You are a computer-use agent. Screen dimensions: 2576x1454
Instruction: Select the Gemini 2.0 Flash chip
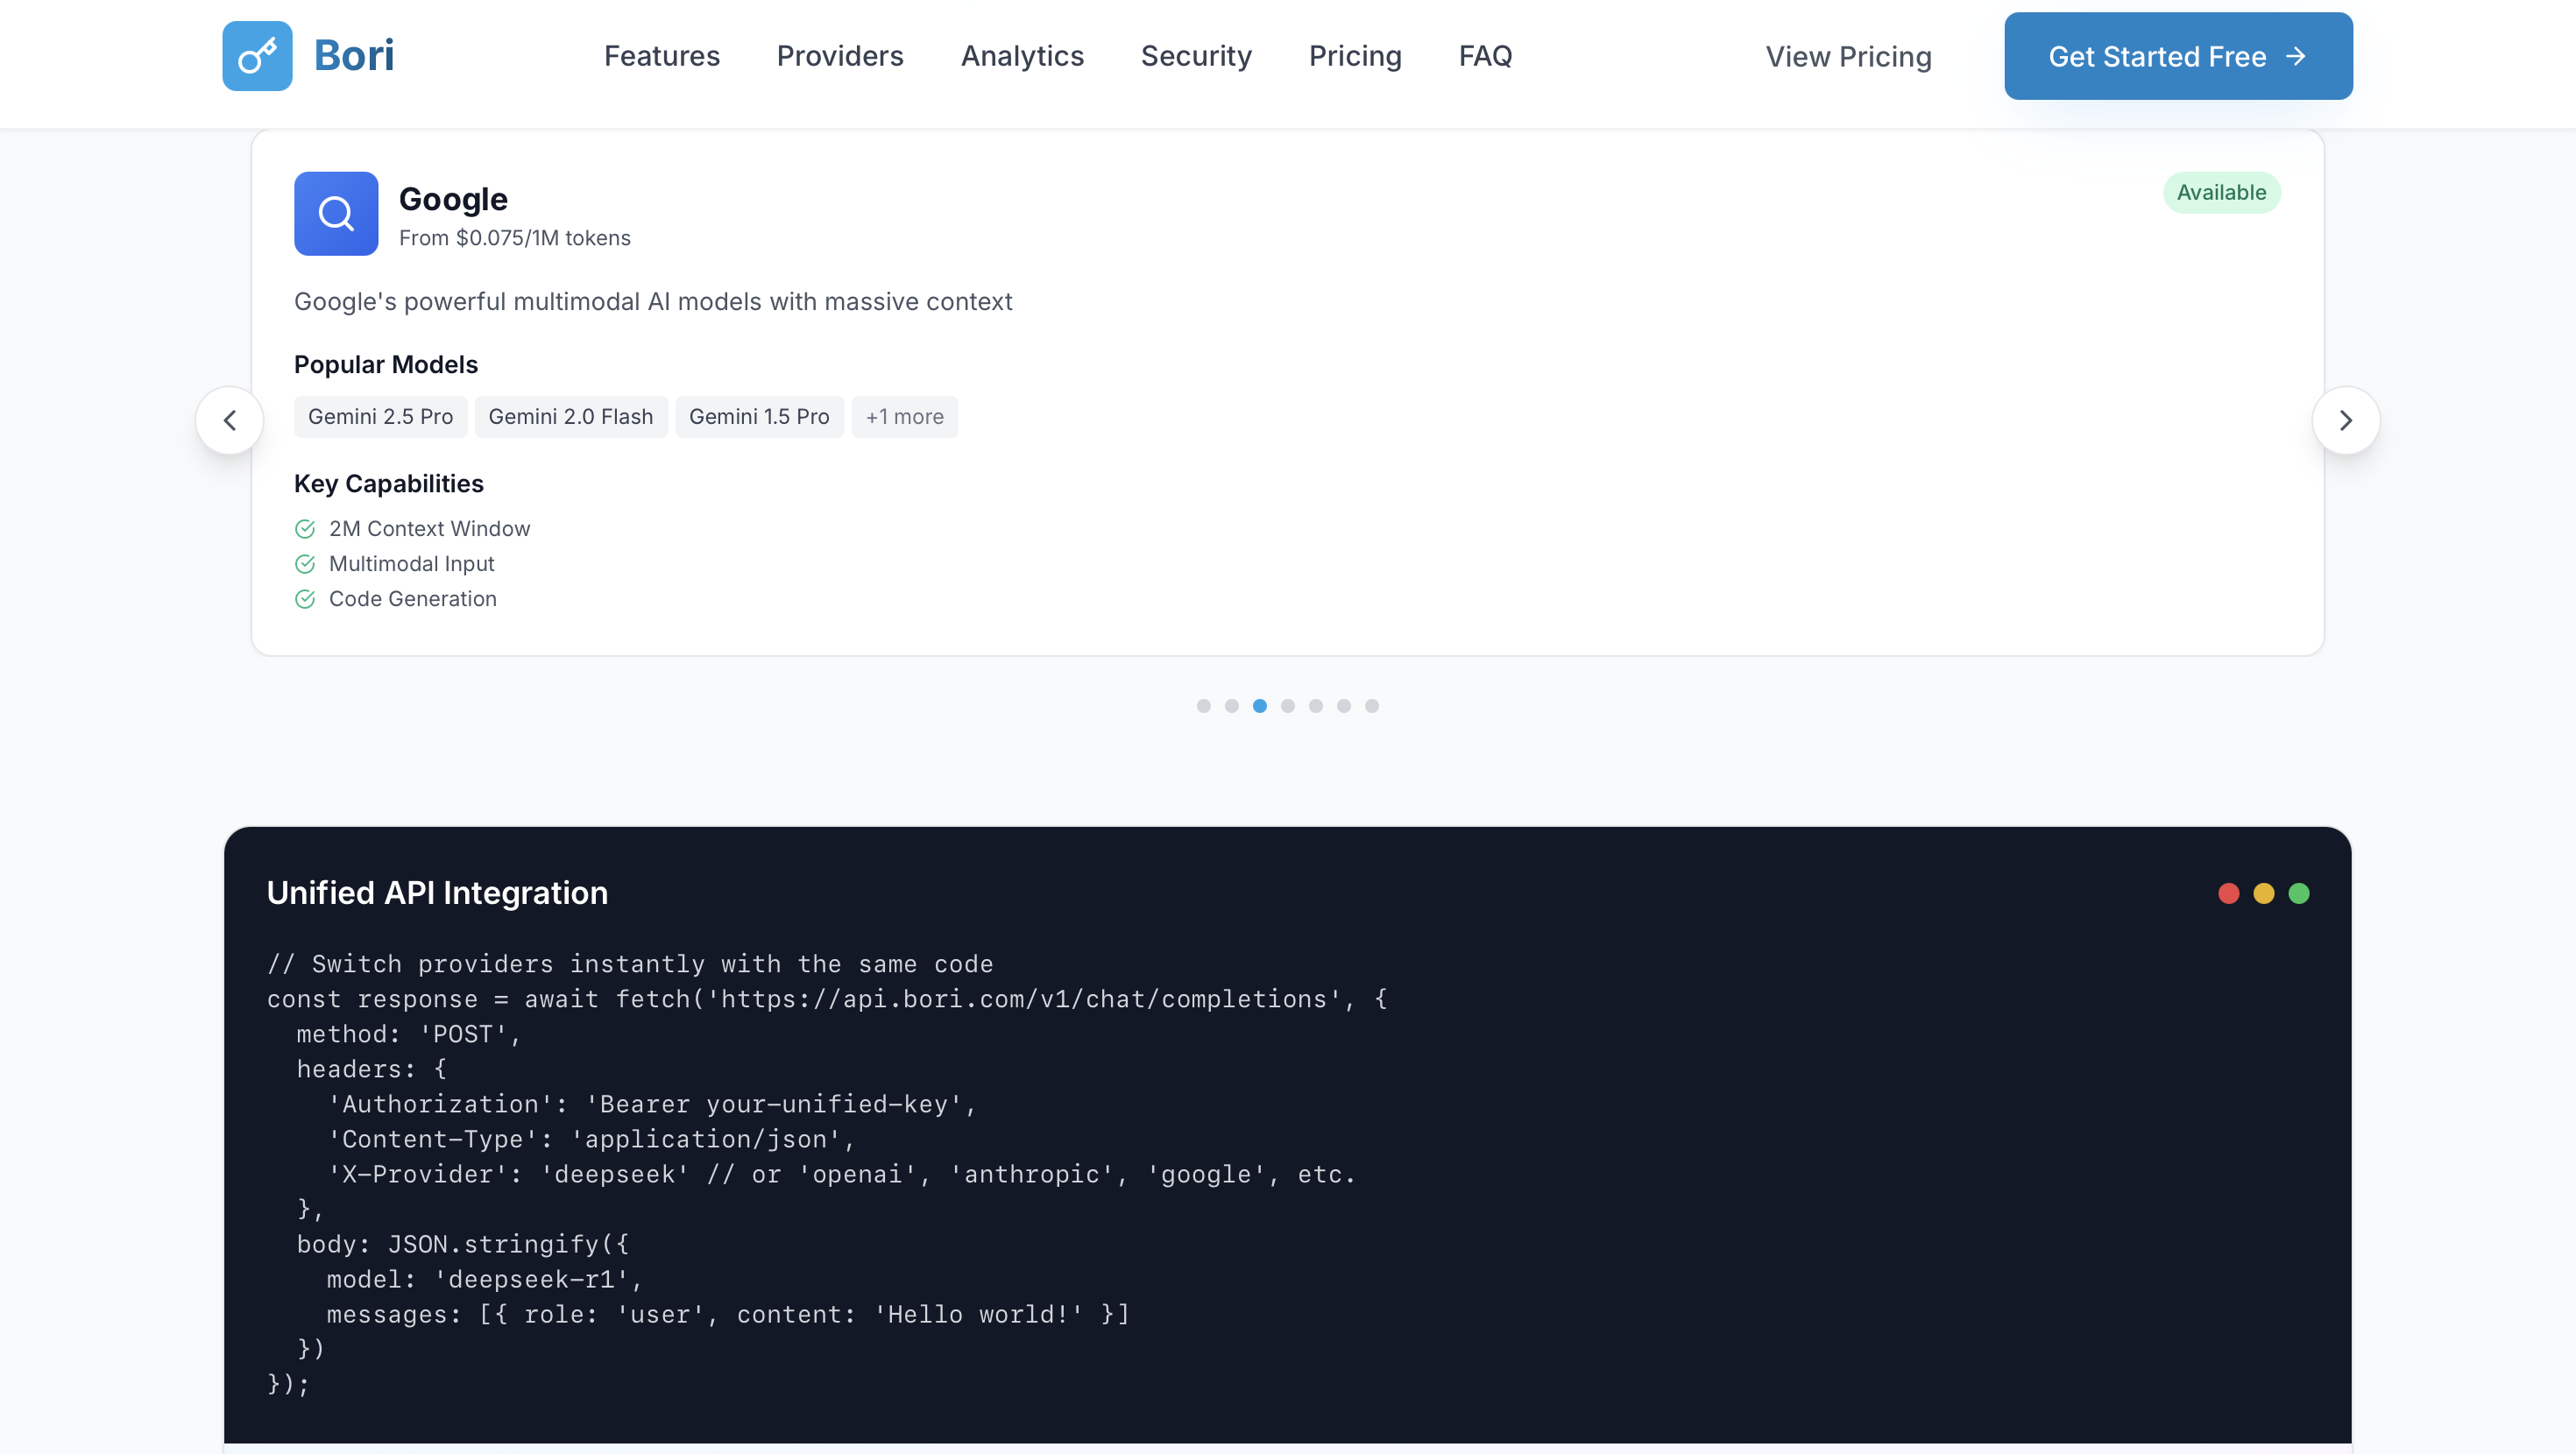click(571, 417)
